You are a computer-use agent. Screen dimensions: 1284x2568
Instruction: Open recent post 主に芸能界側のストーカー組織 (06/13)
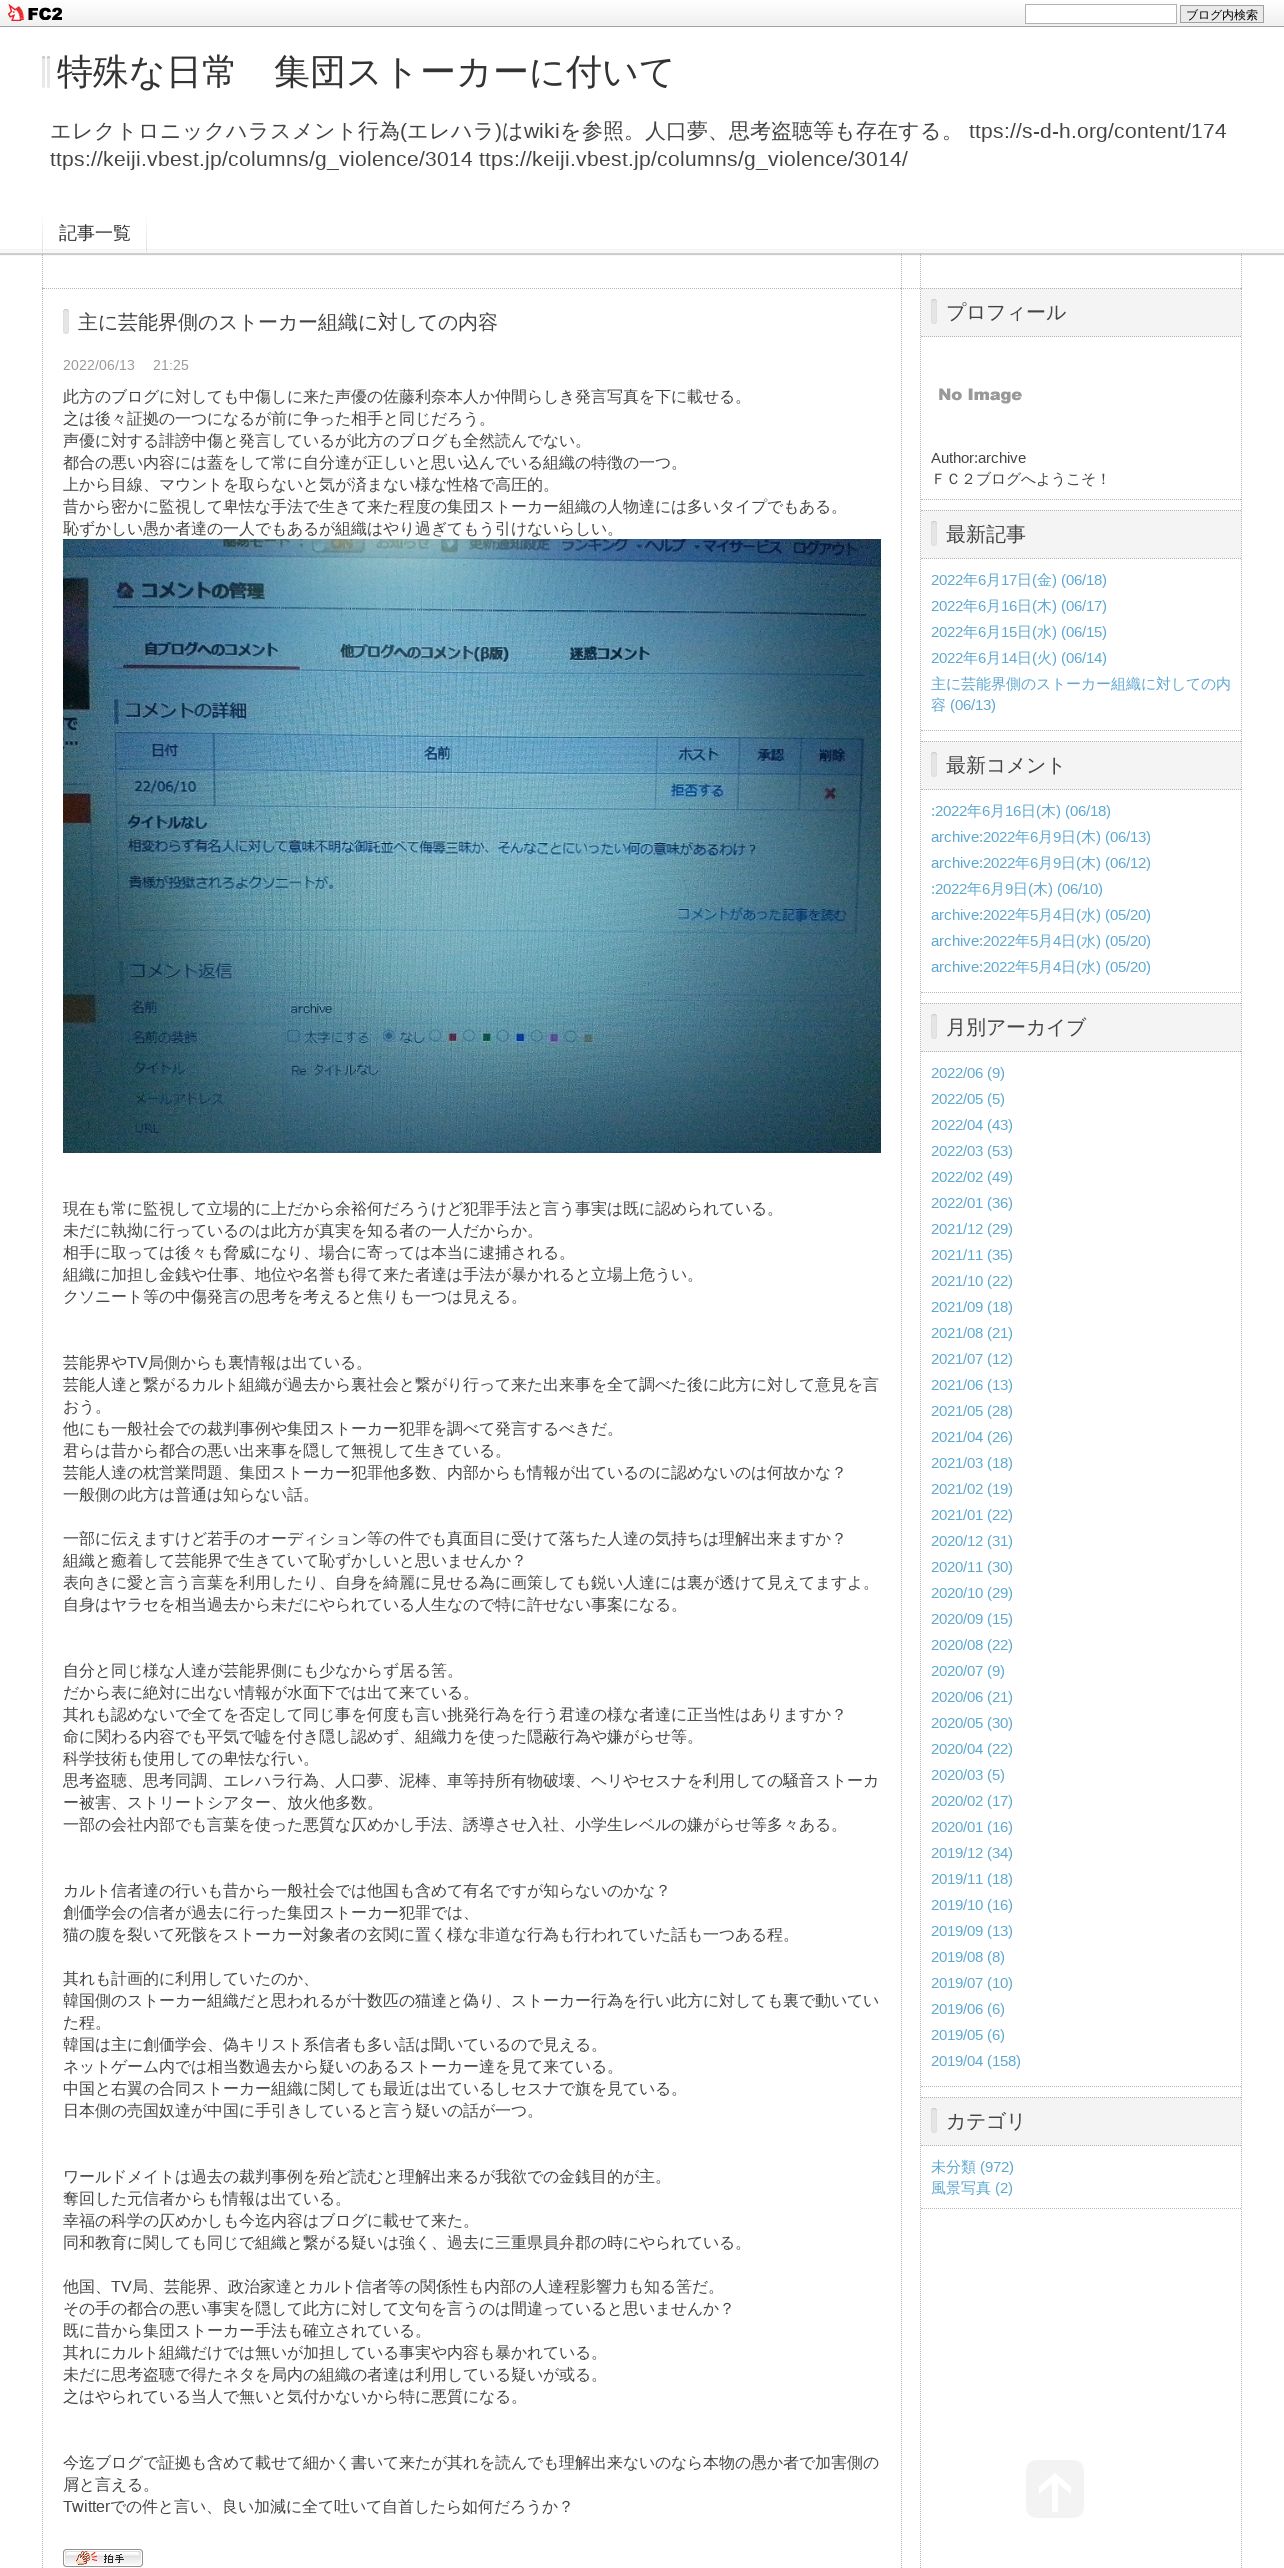pyautogui.click(x=1080, y=694)
